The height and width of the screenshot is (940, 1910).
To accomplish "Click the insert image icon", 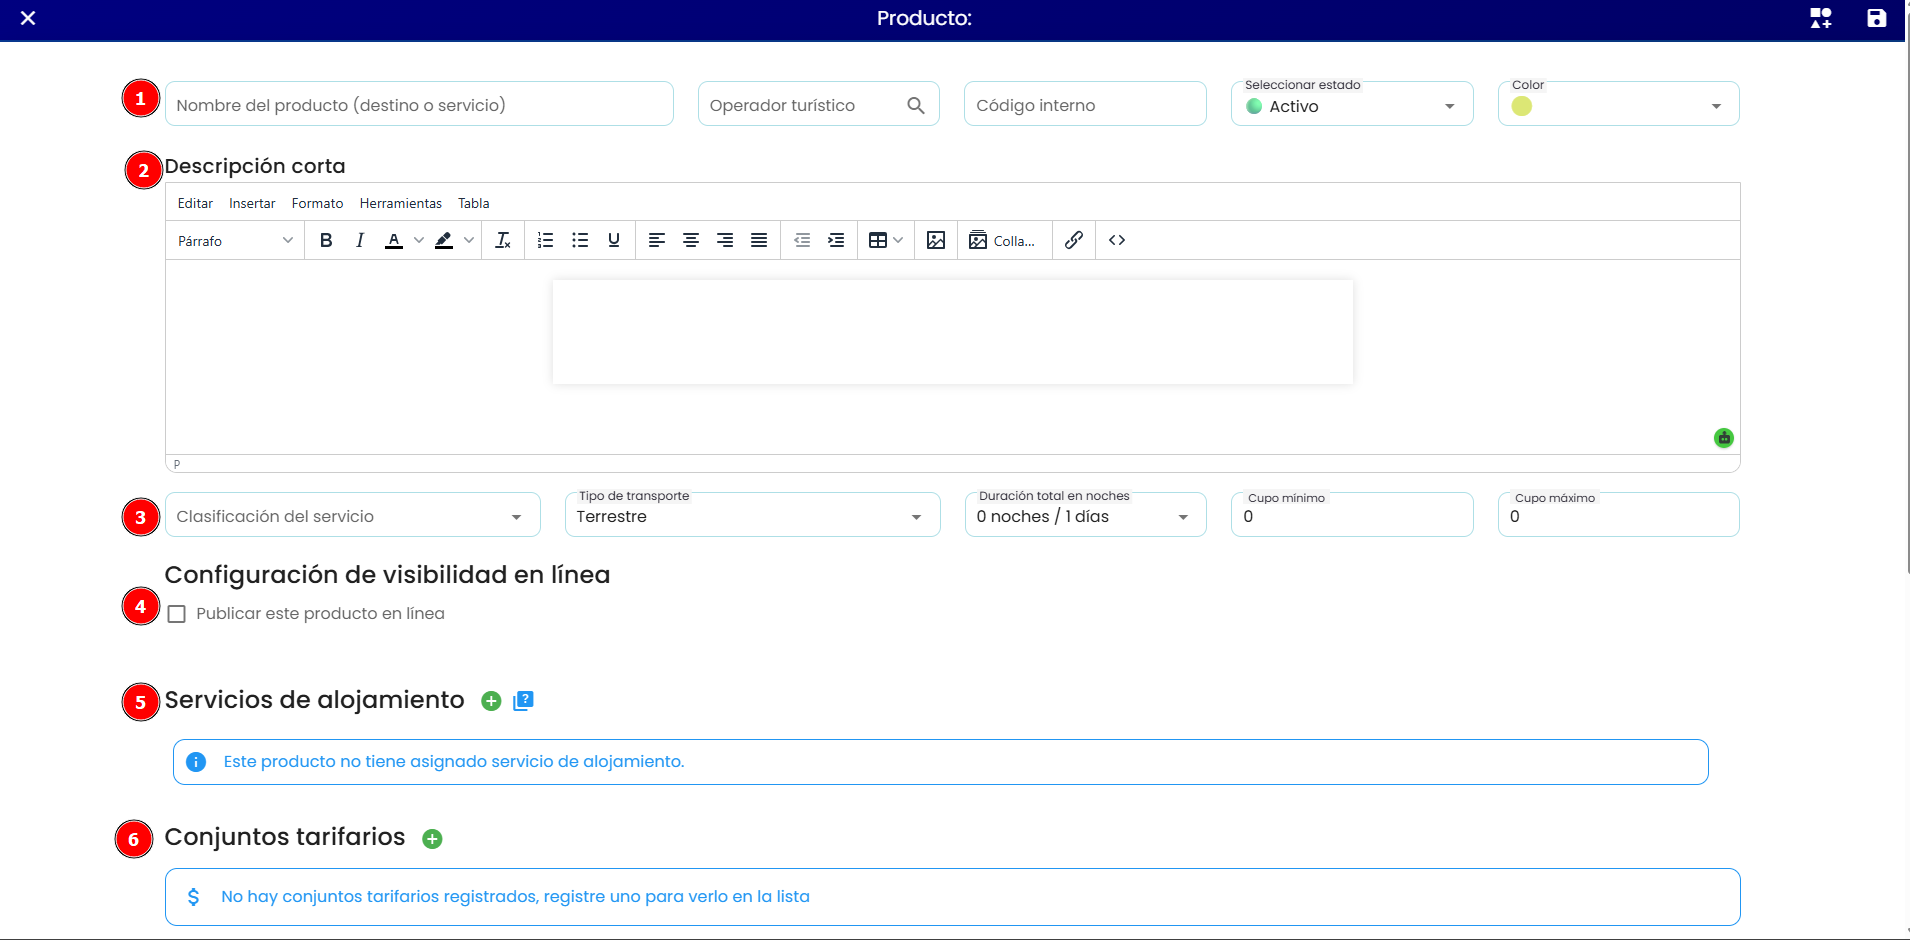I will point(936,240).
